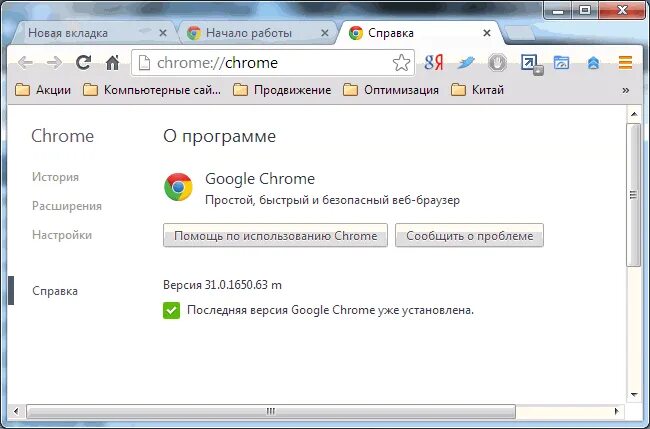Click the horizontal scrollbar thumb
This screenshot has height=429, width=650.
(271, 412)
